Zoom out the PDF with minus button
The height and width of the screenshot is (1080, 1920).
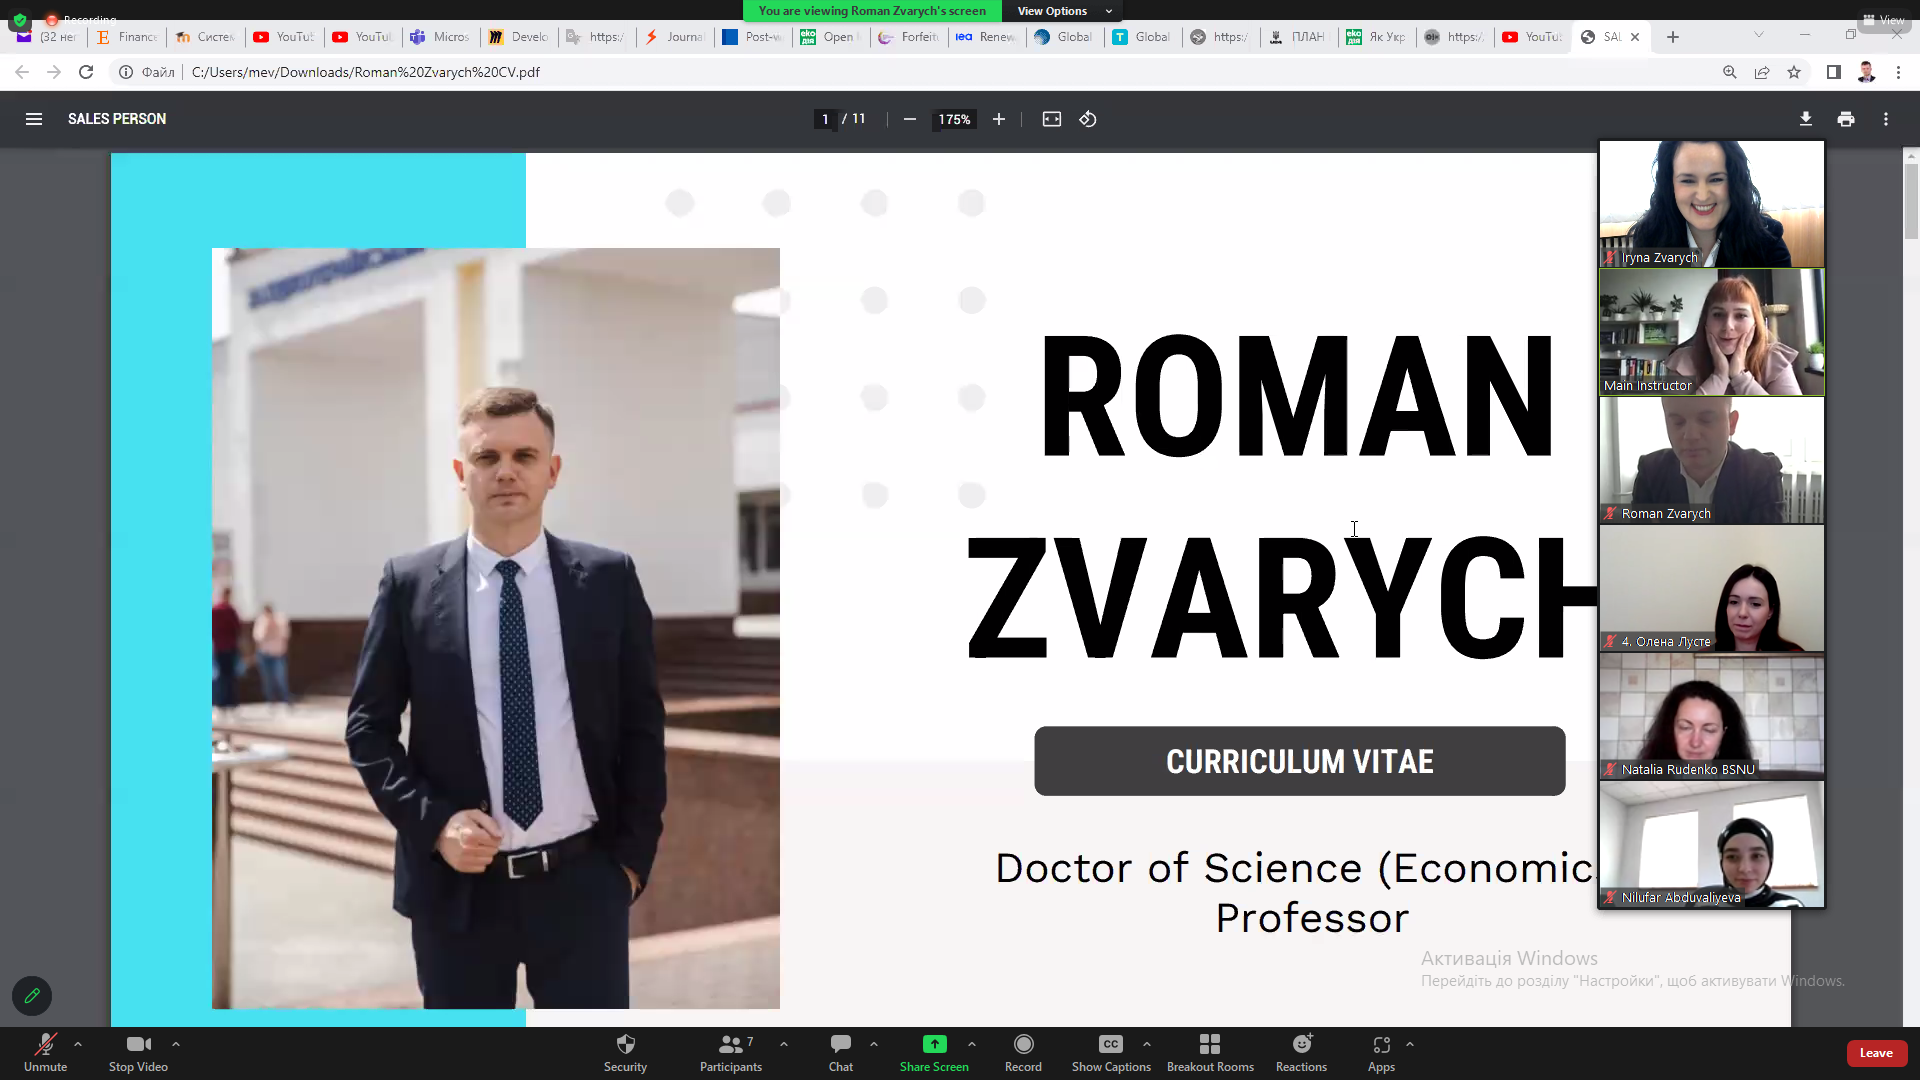[x=910, y=119]
